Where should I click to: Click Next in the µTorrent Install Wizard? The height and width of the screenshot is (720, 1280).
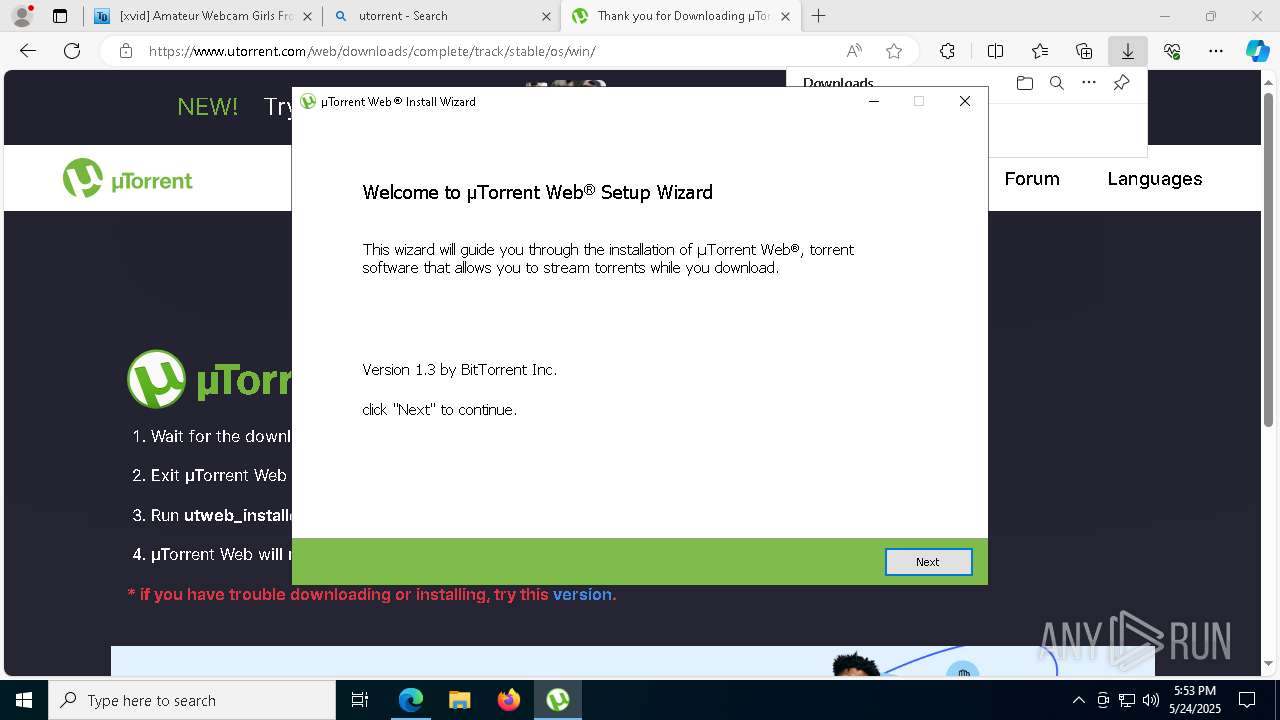pos(928,562)
